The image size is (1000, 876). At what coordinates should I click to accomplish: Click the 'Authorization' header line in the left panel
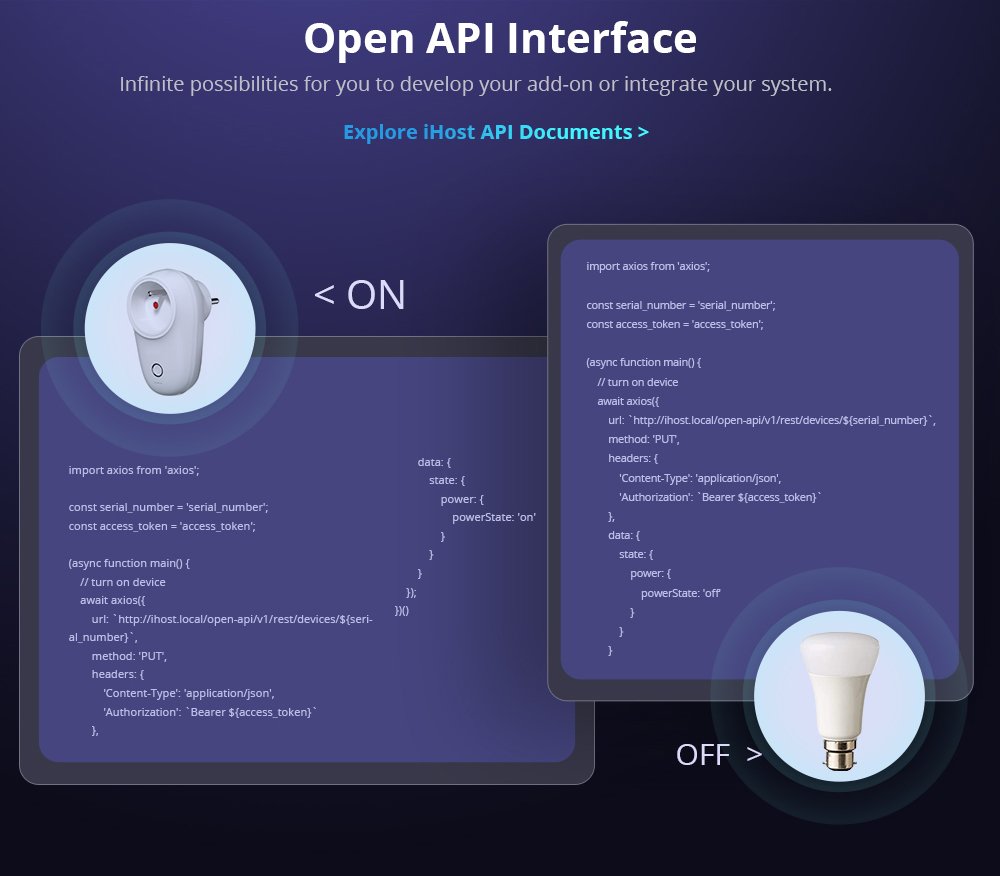click(x=210, y=712)
